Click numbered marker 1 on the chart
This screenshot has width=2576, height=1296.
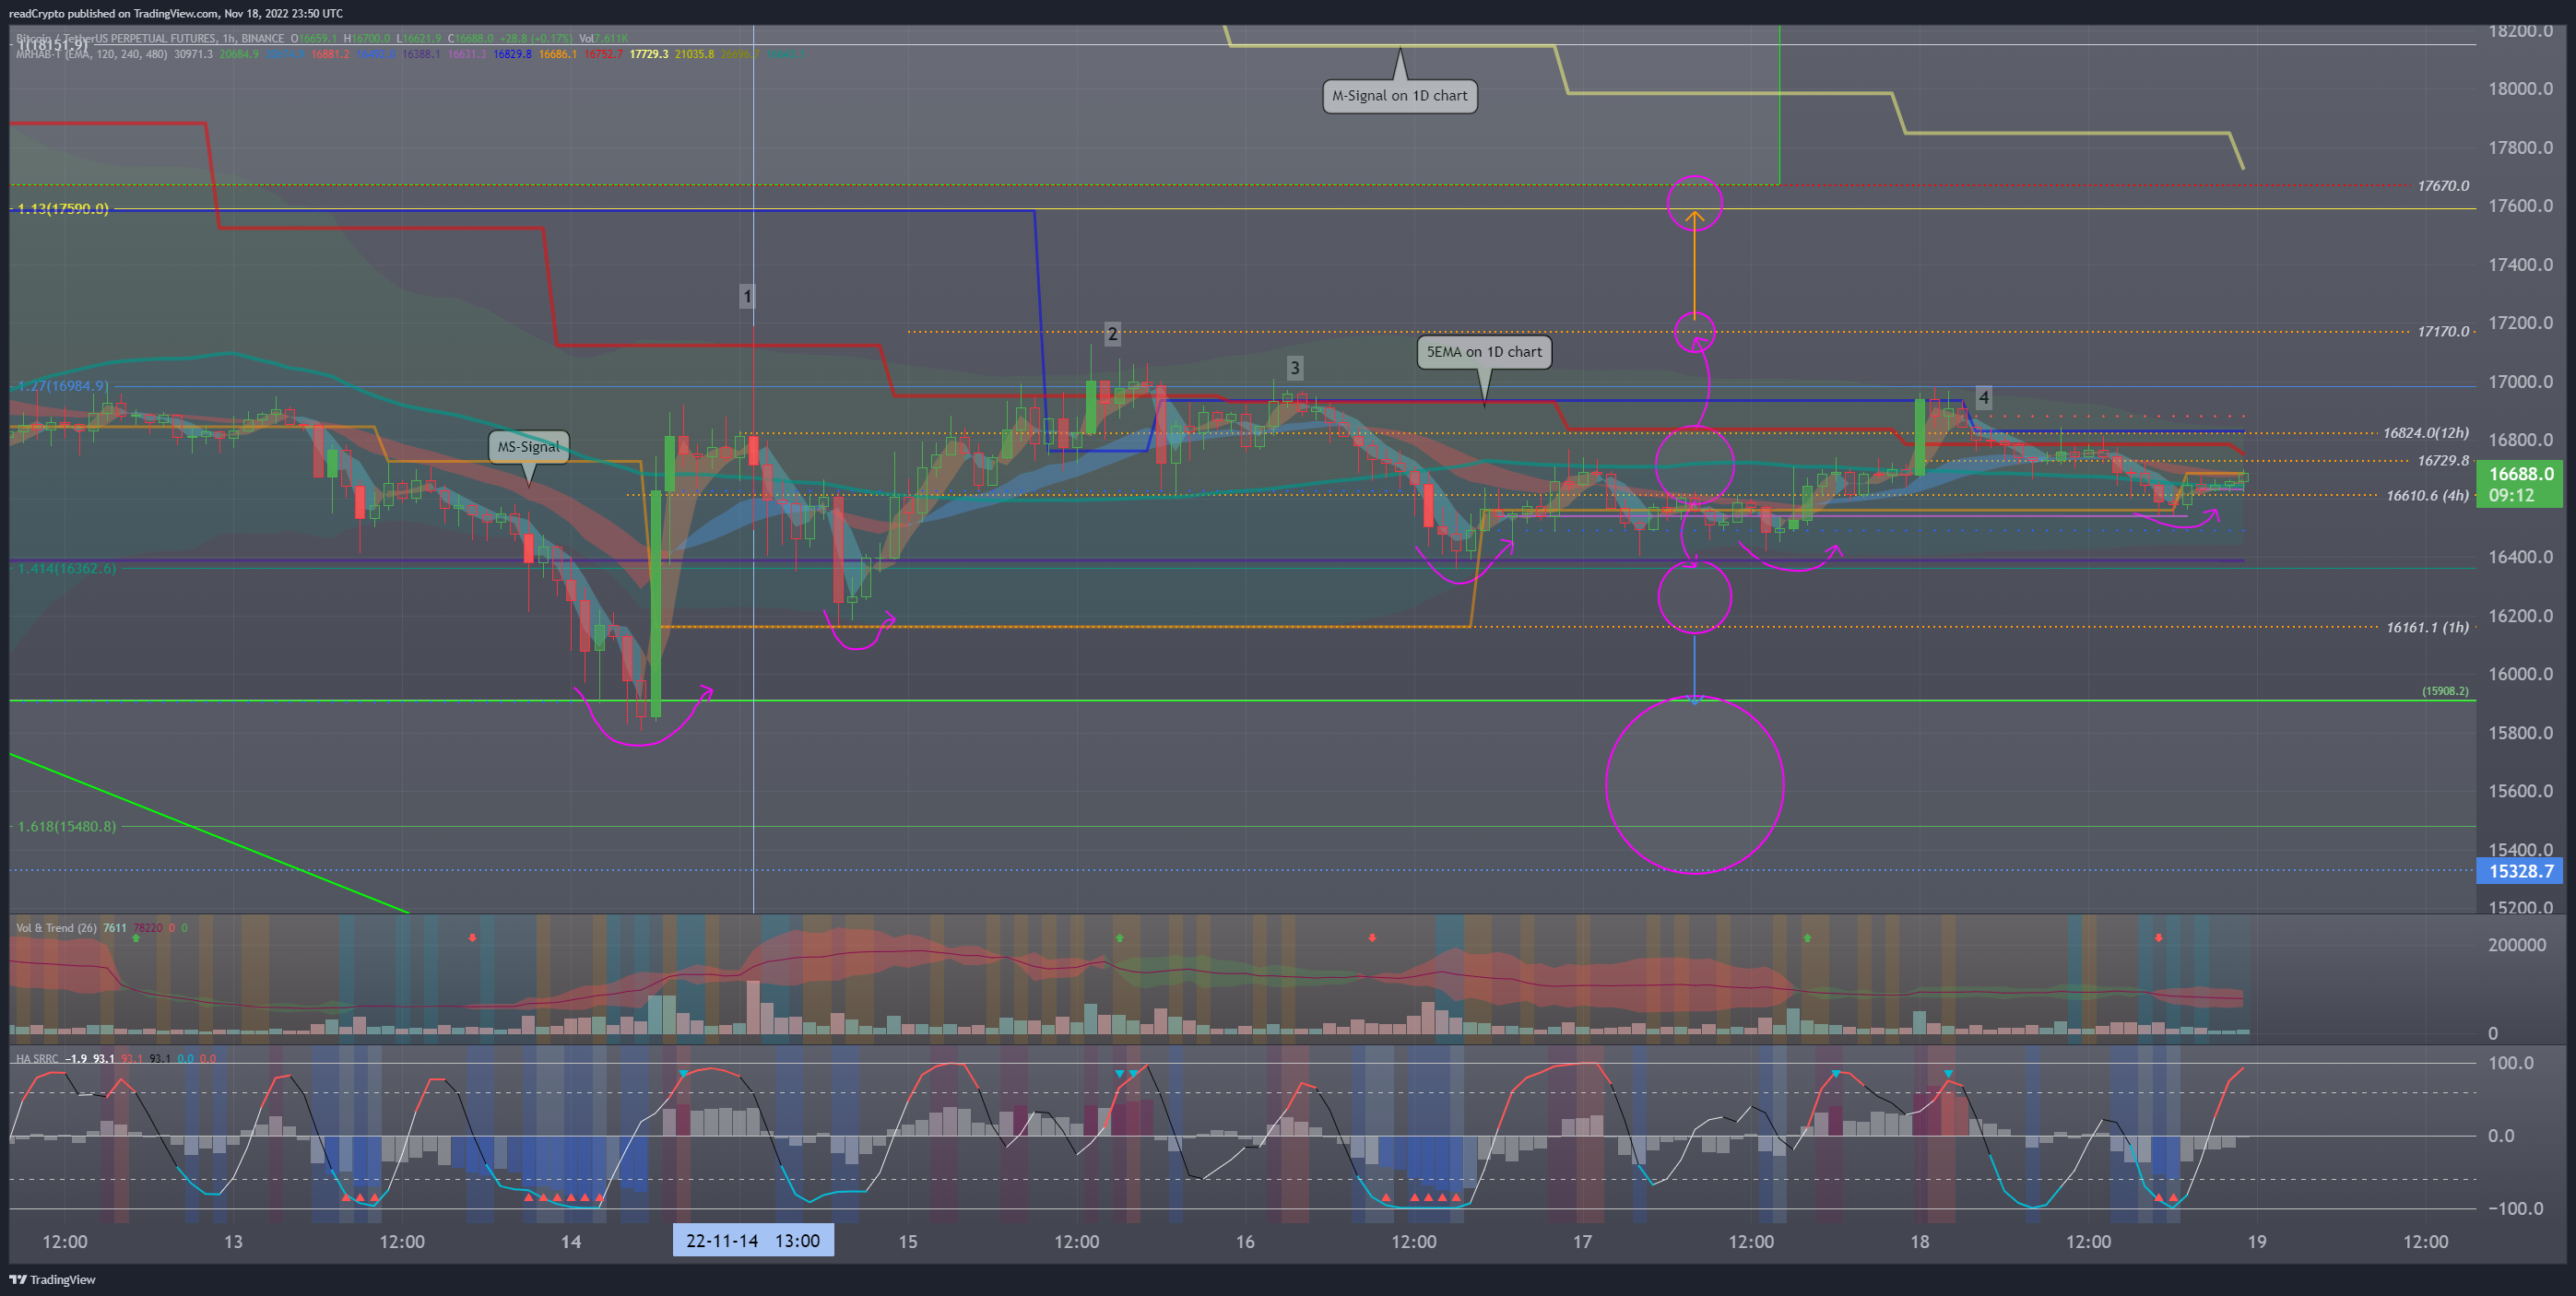tap(746, 296)
